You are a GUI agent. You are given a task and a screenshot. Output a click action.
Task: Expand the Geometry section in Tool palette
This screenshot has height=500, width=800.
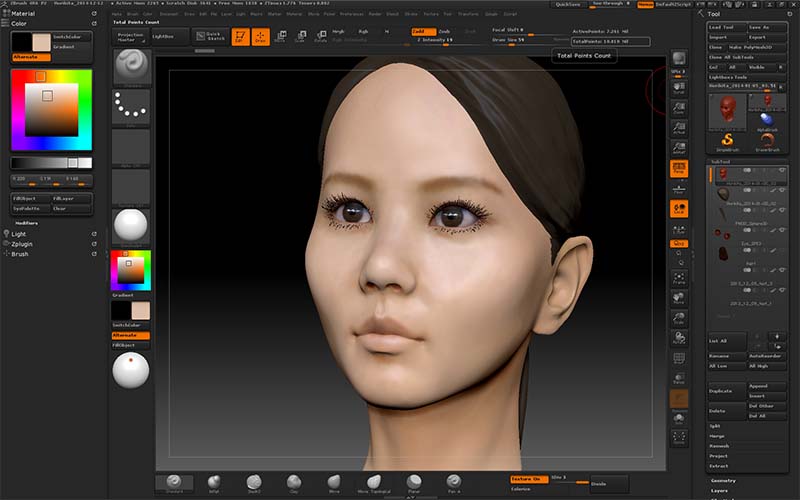pos(723,481)
